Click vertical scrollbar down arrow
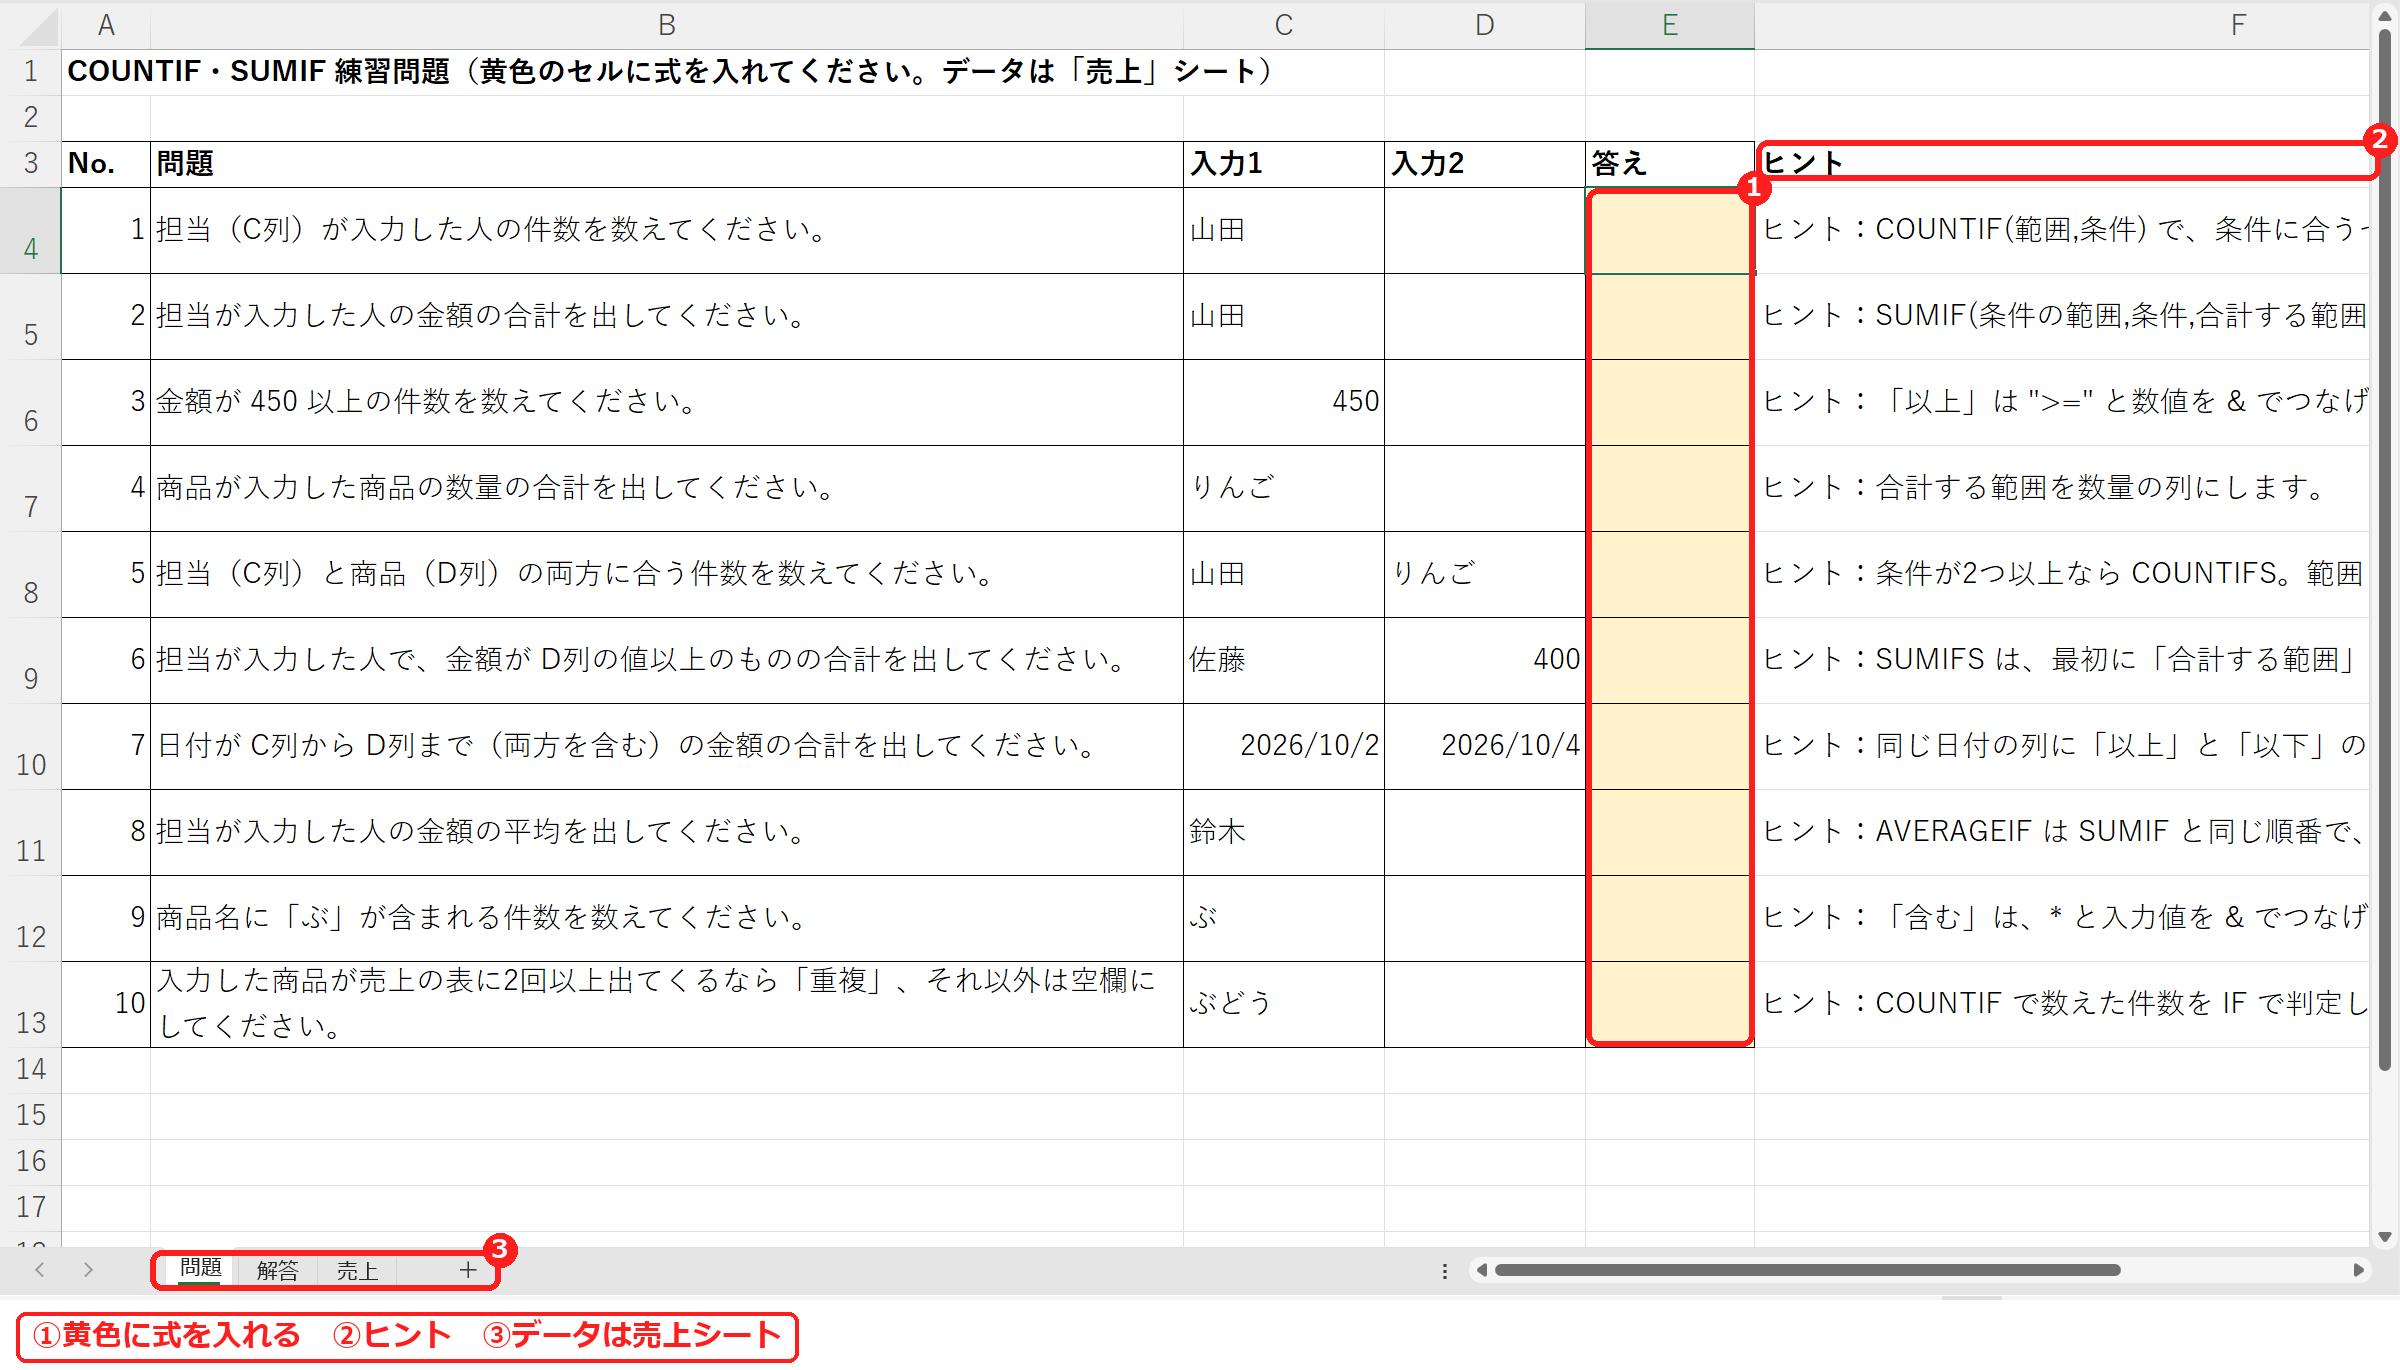 [2385, 1237]
